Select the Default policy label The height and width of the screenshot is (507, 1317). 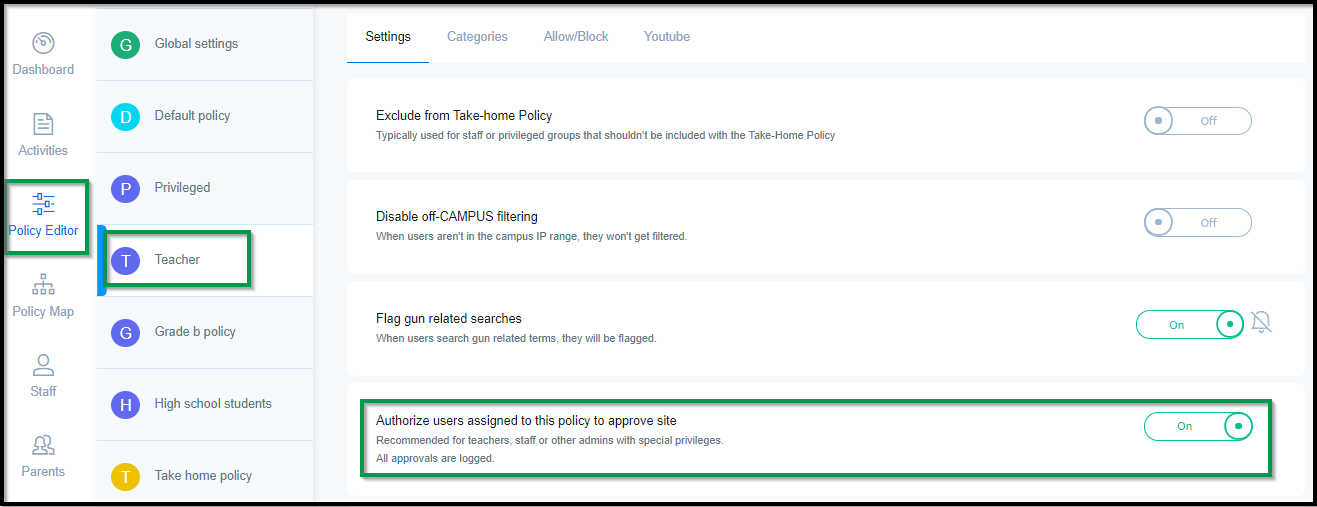(192, 116)
